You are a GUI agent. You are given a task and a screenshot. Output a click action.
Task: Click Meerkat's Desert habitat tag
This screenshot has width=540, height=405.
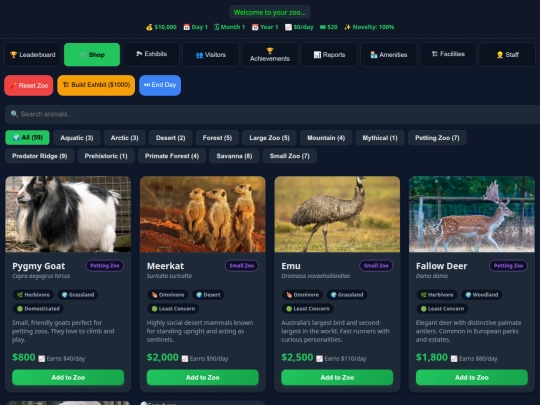[208, 295]
